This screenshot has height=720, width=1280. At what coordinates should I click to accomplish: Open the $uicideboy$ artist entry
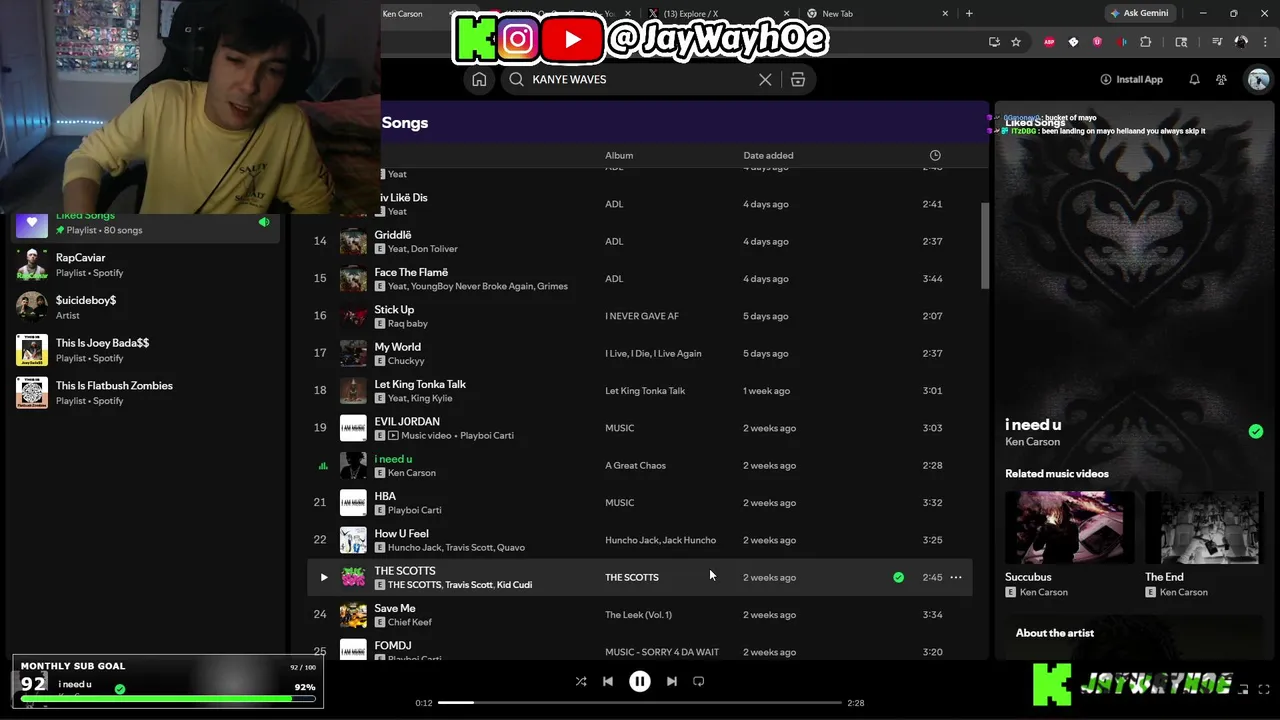[x=145, y=307]
